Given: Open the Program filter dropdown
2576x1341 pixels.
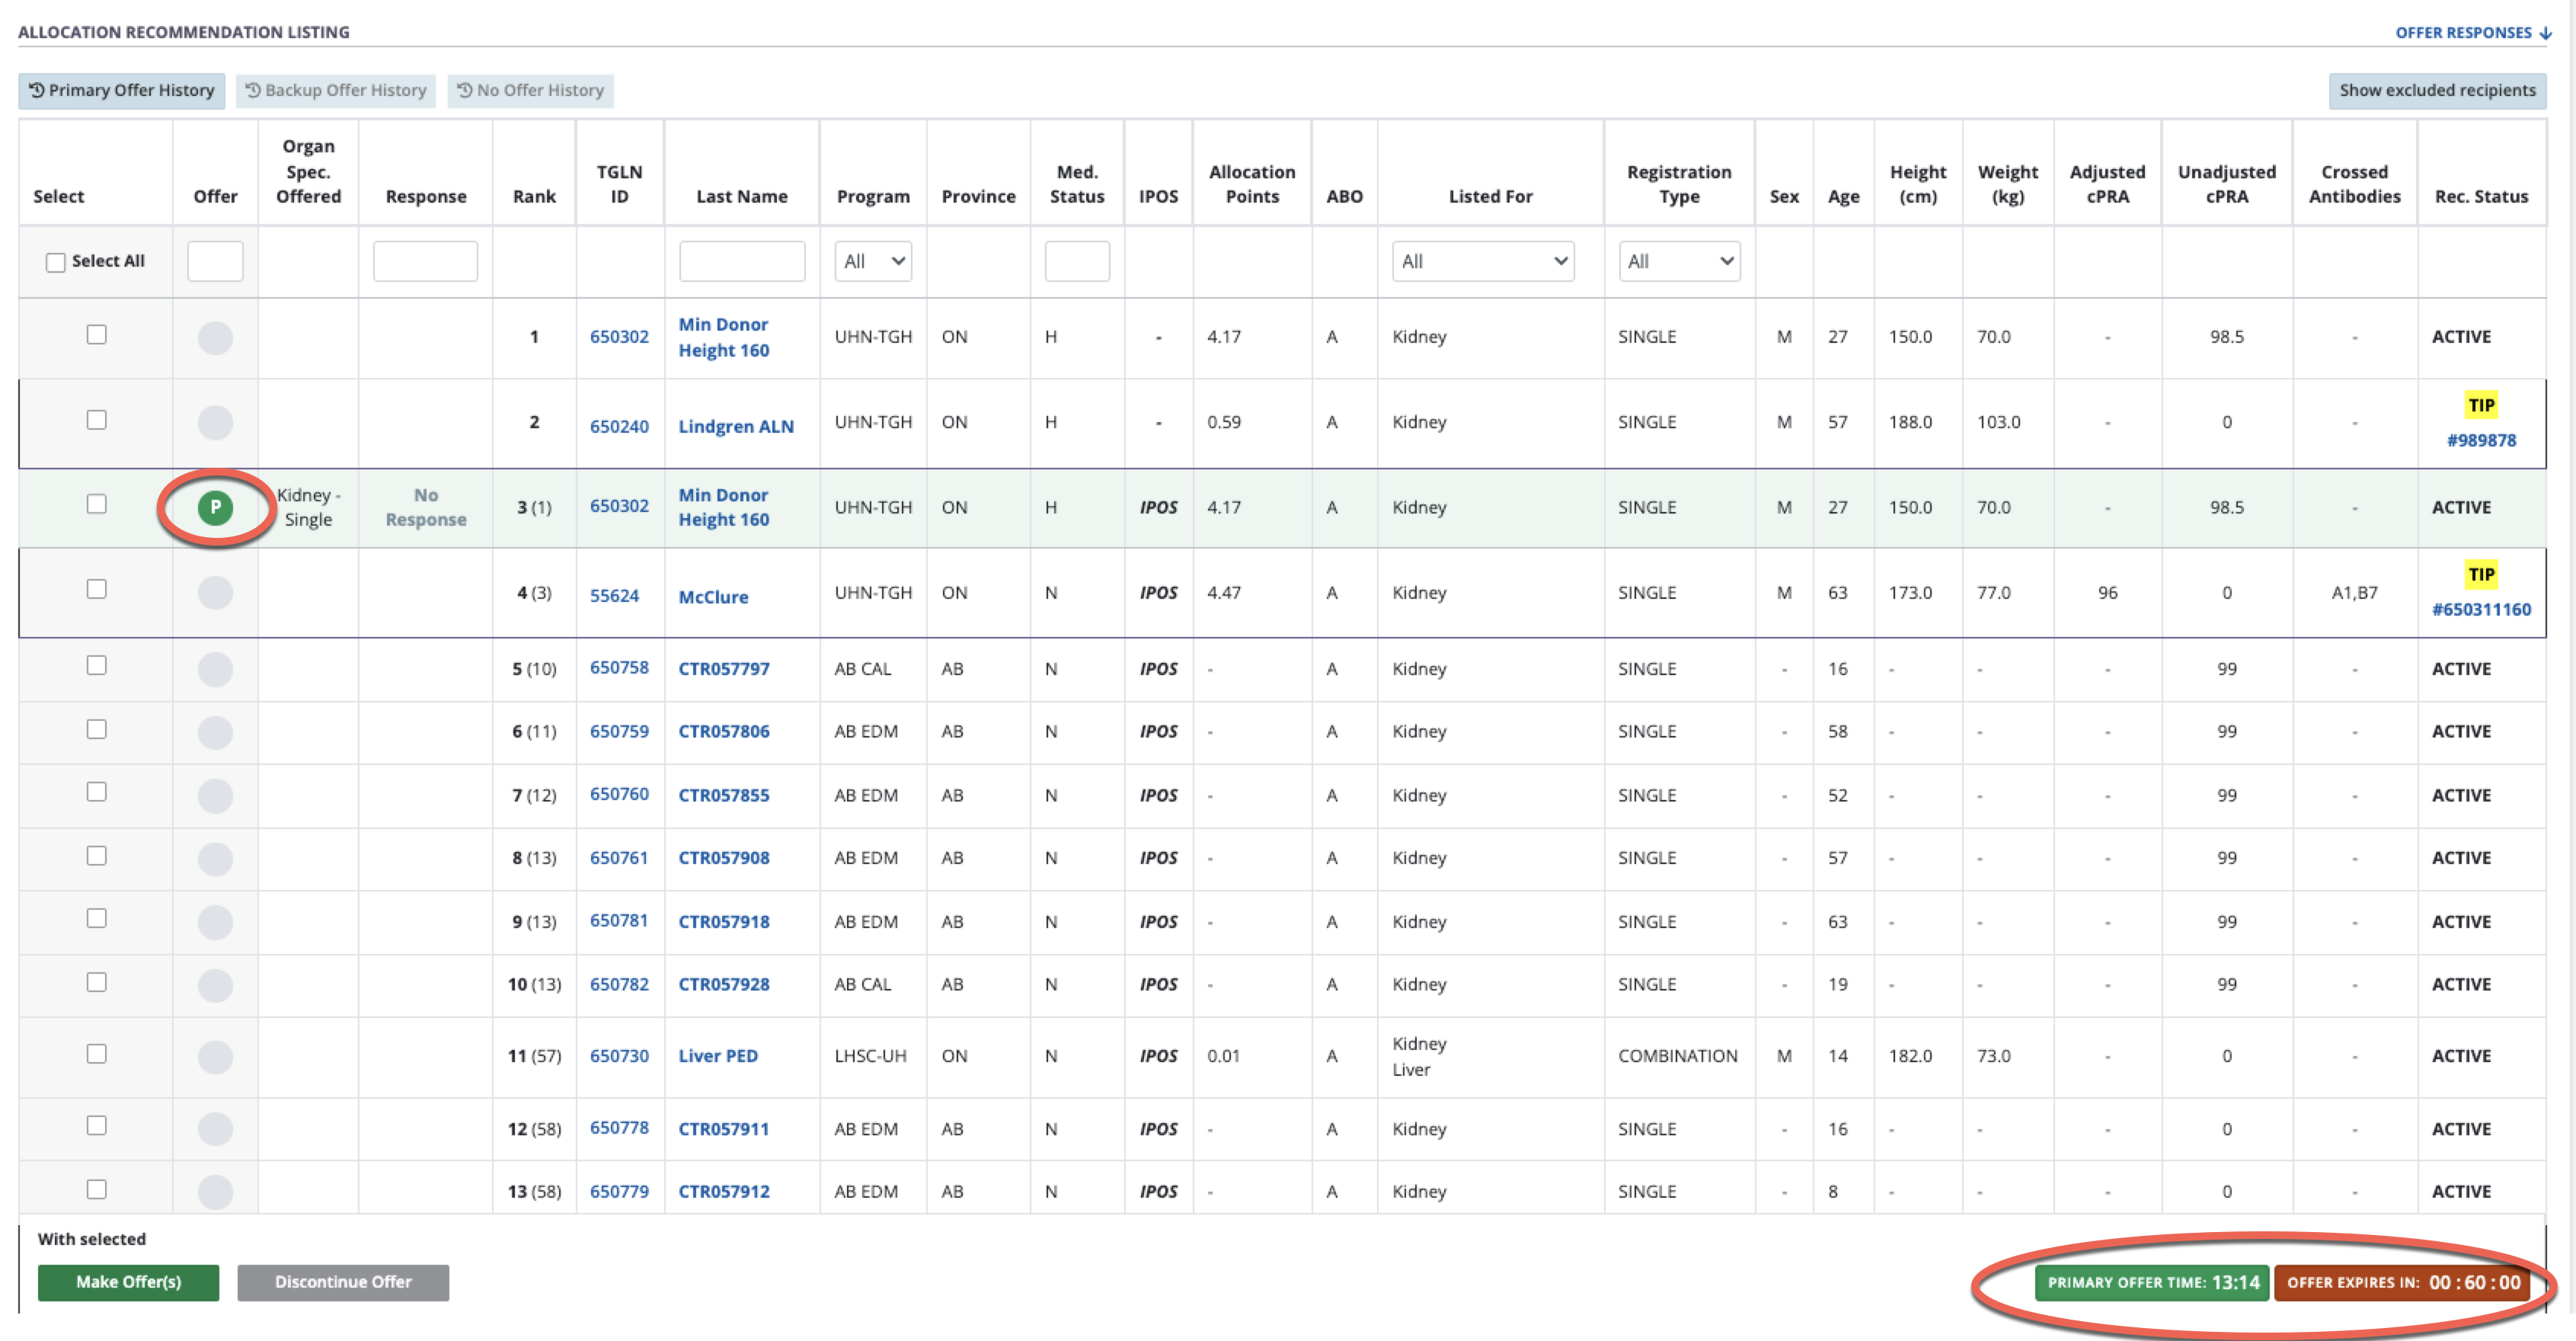Looking at the screenshot, I should click(x=872, y=261).
